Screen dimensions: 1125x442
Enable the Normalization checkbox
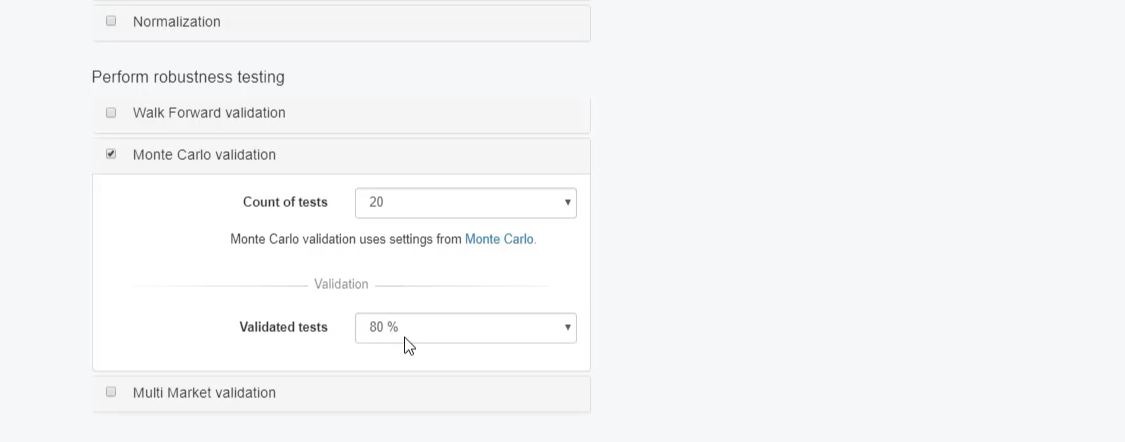click(111, 21)
